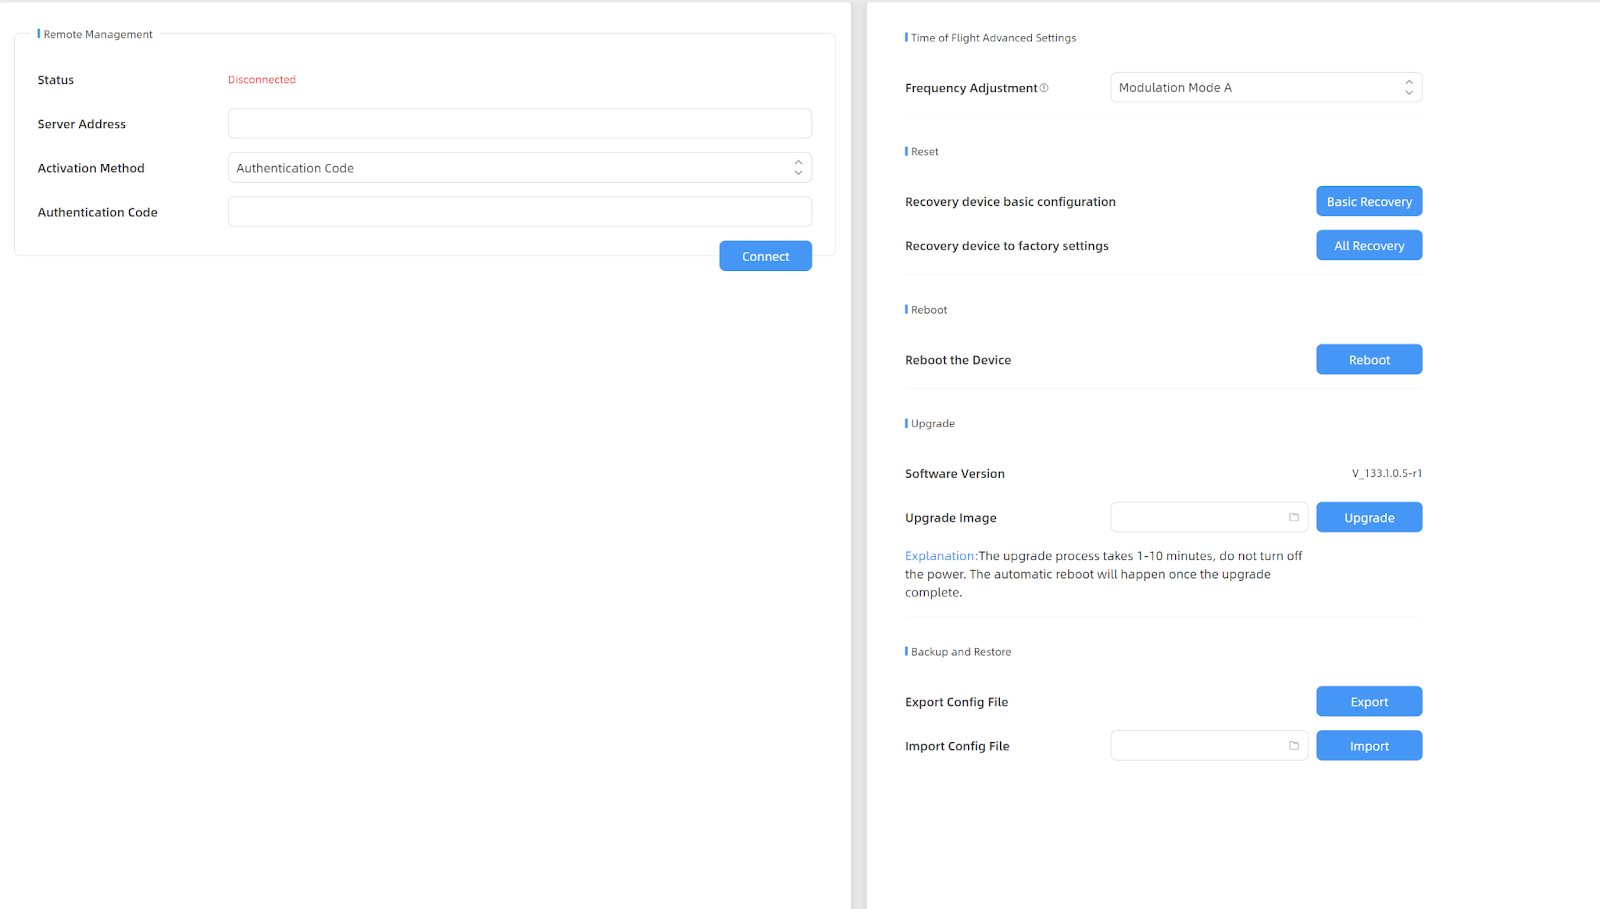
Task: Click the Import Config File path box
Action: pyautogui.click(x=1198, y=746)
